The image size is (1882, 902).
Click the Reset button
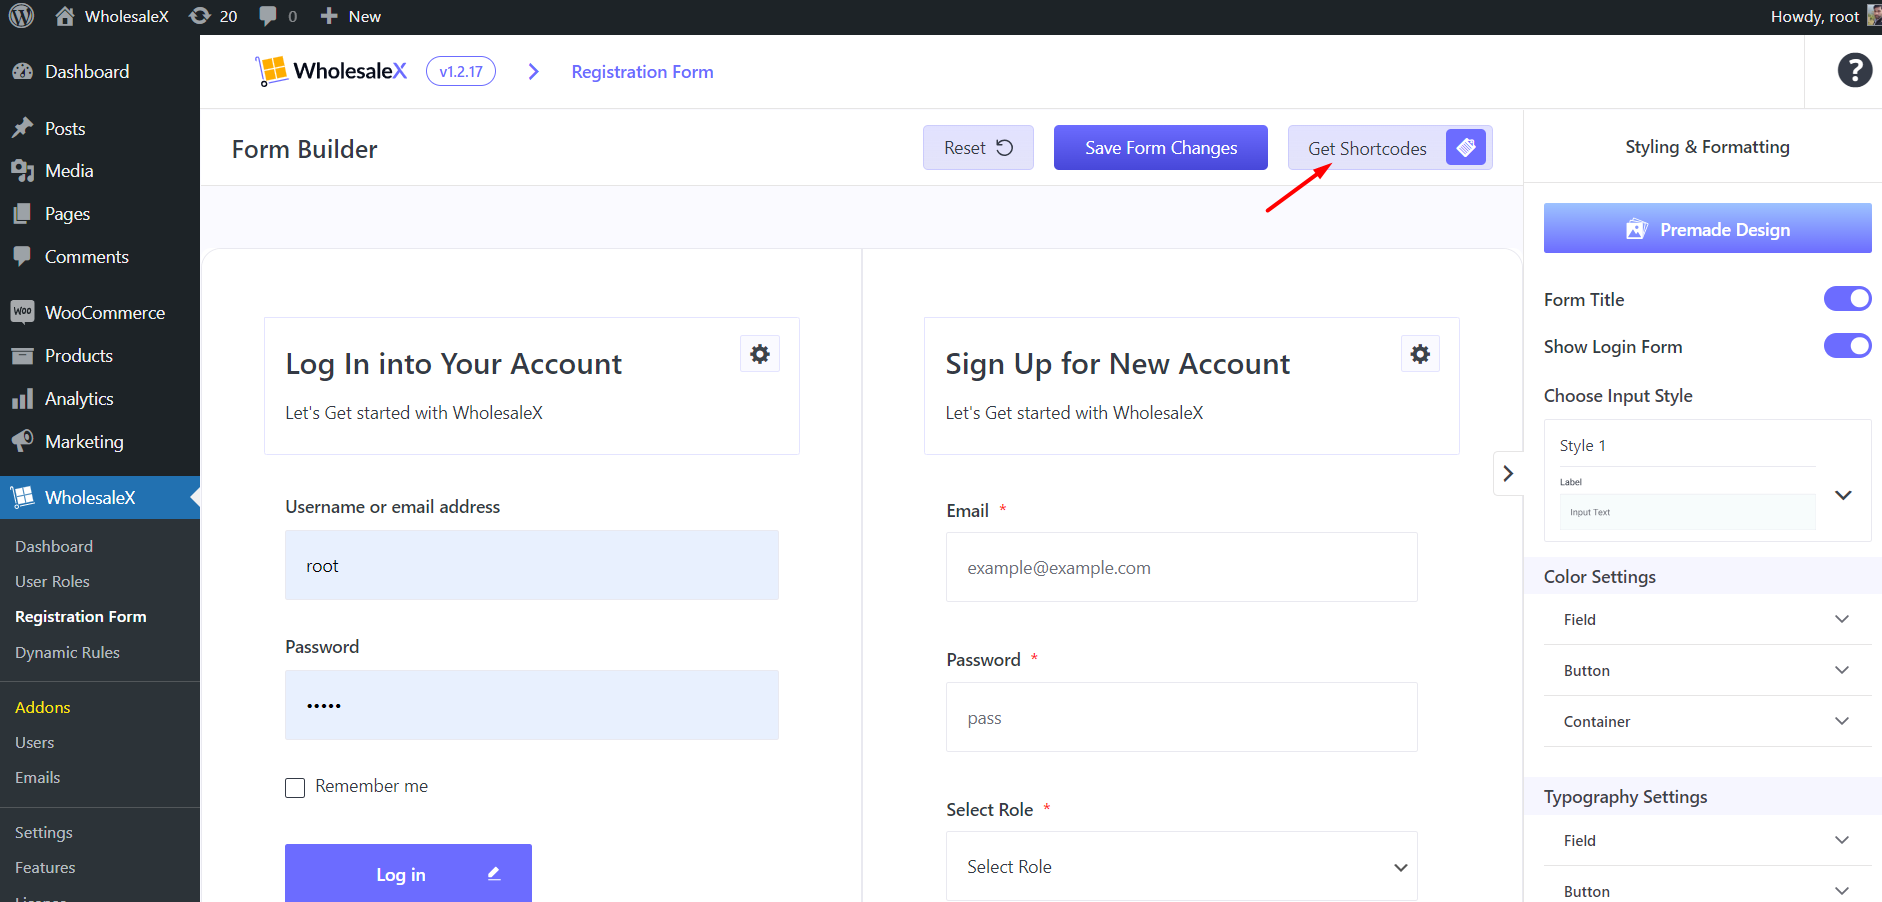pyautogui.click(x=978, y=148)
